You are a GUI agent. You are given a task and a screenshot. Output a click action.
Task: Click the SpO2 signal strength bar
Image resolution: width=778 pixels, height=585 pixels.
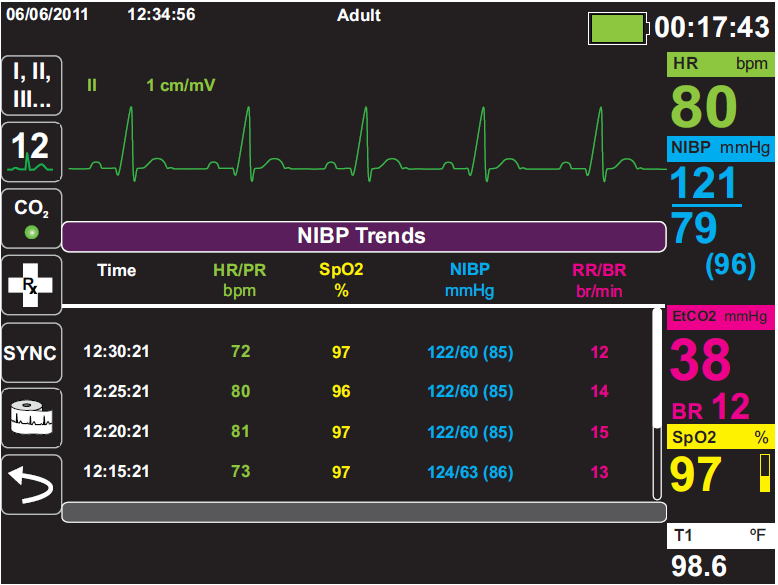(x=765, y=473)
